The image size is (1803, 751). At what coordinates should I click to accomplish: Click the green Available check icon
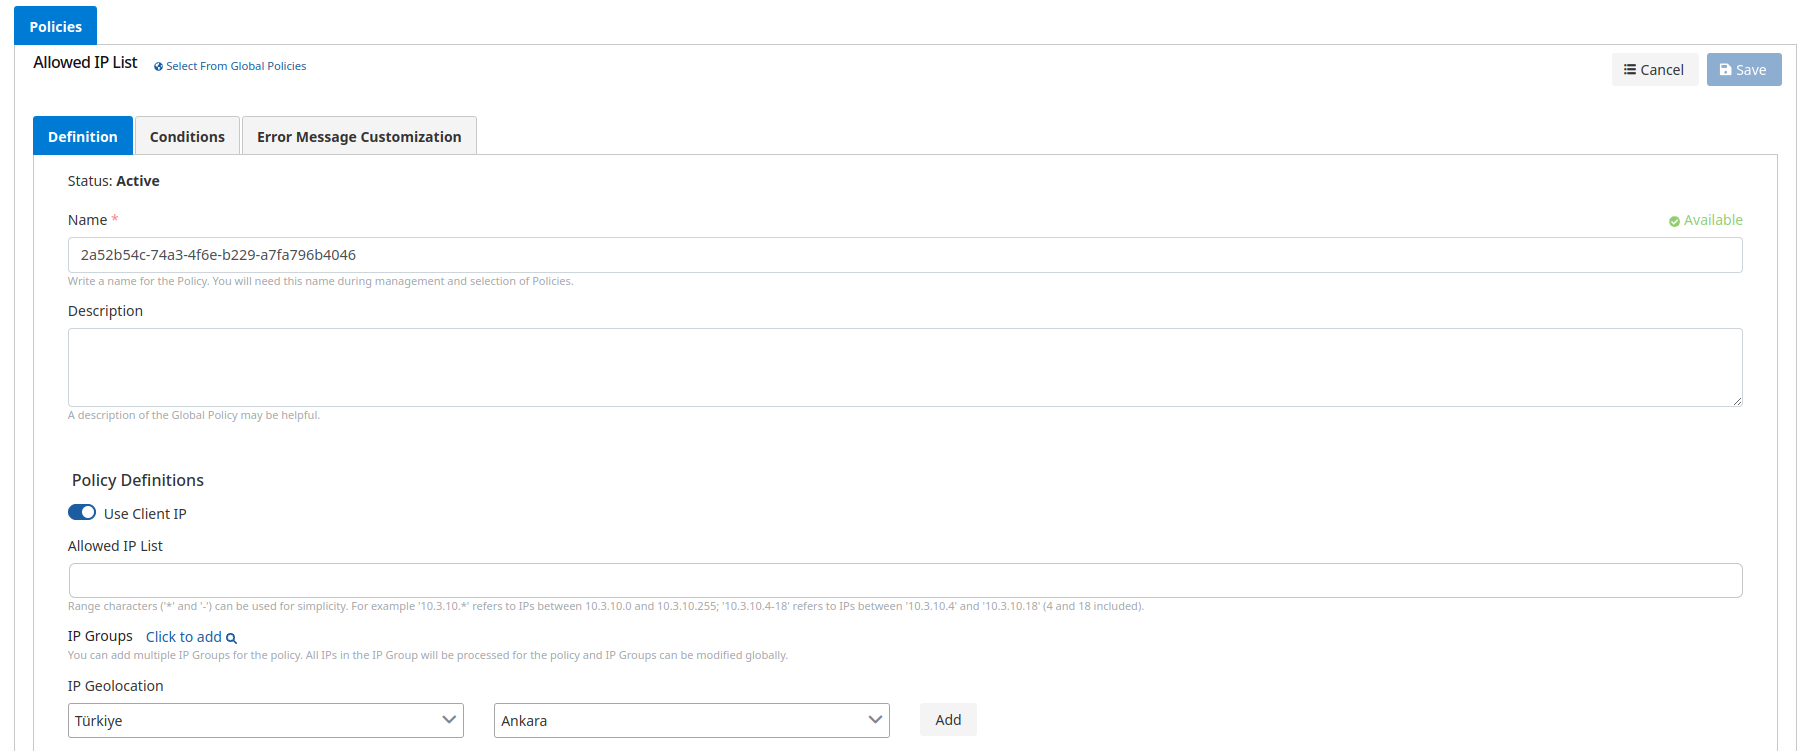coord(1674,221)
